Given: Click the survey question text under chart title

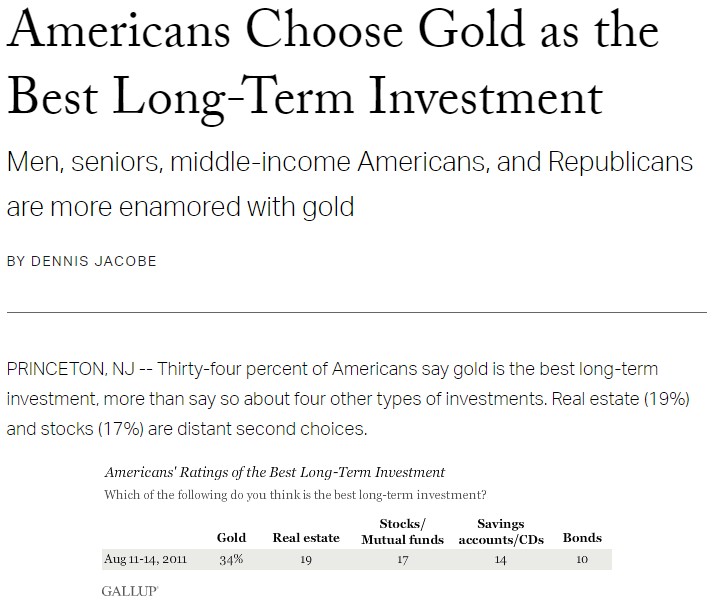Looking at the screenshot, I should [295, 495].
